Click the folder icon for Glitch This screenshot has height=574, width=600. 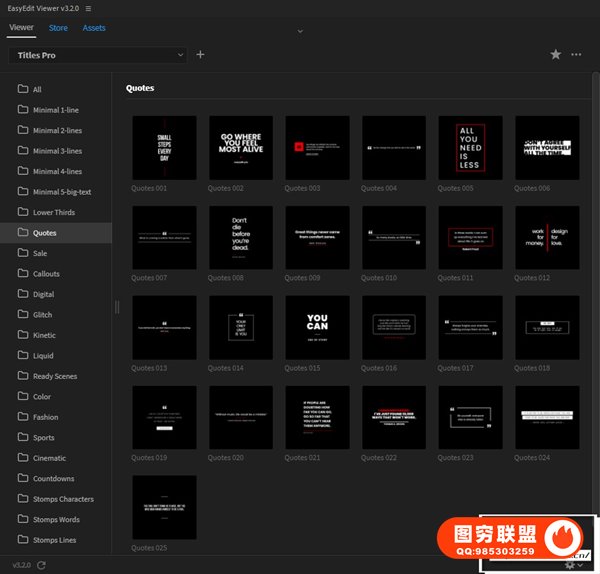tap(23, 315)
